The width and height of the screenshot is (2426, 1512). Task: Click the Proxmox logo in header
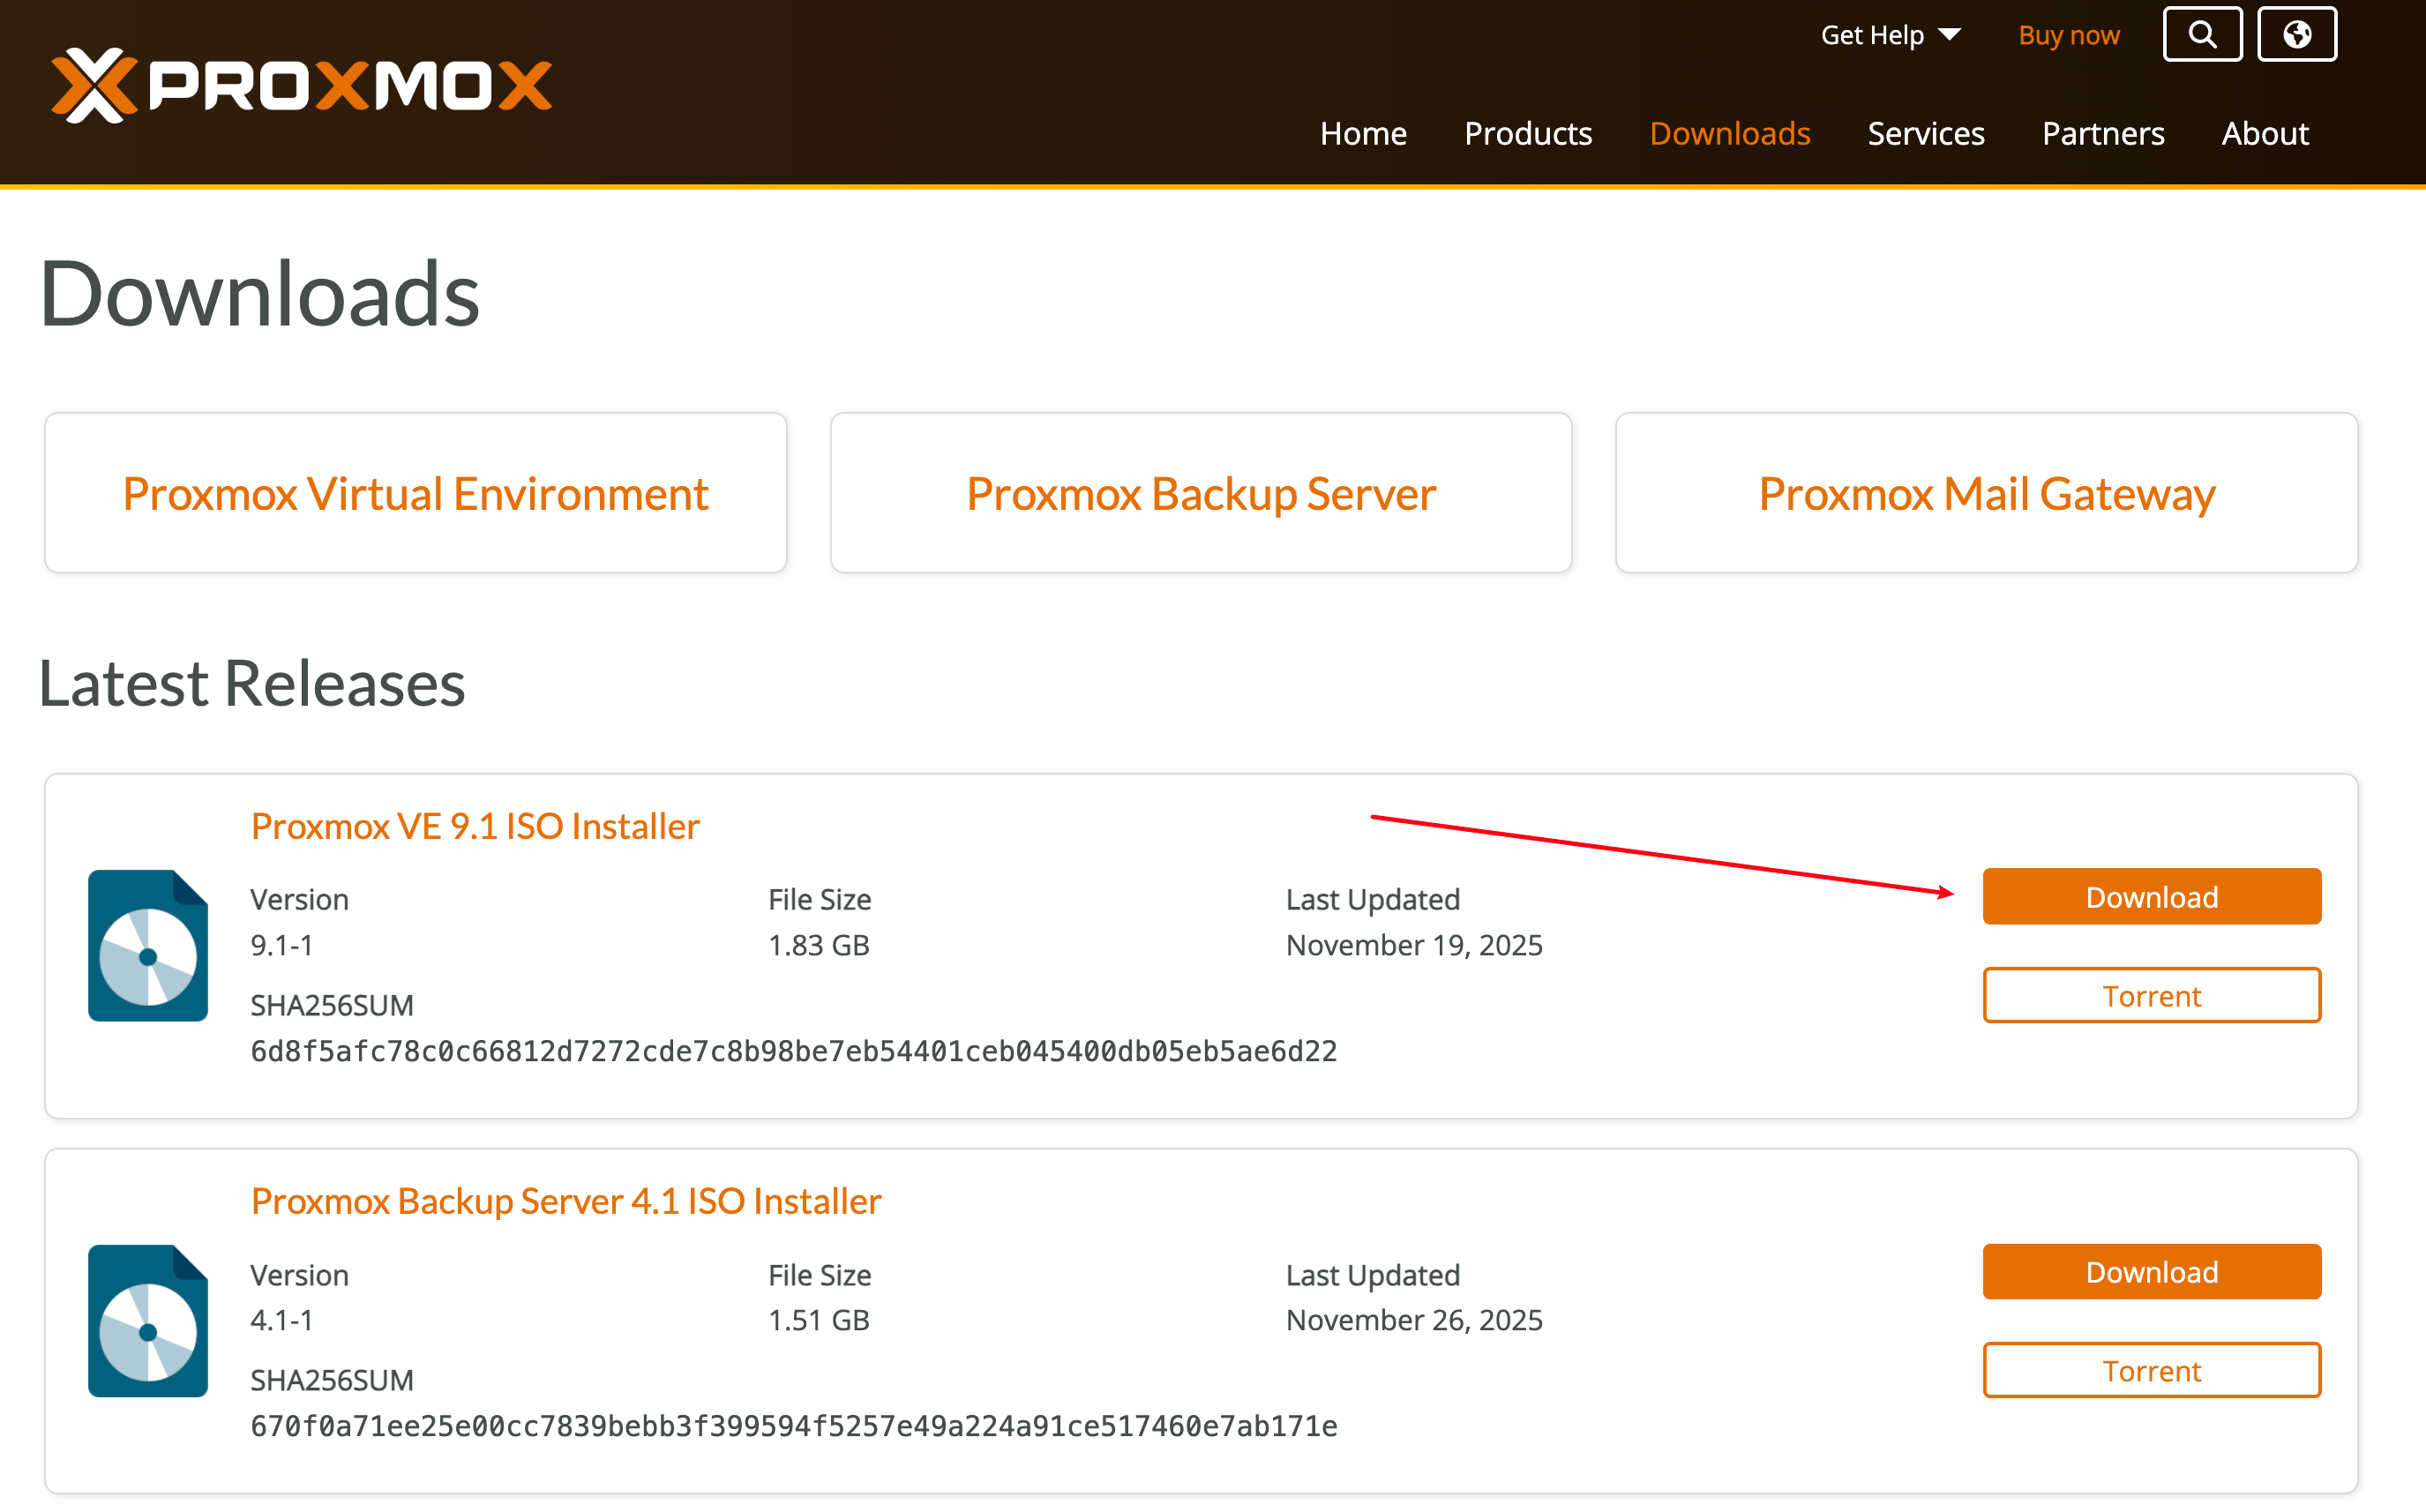tap(301, 85)
